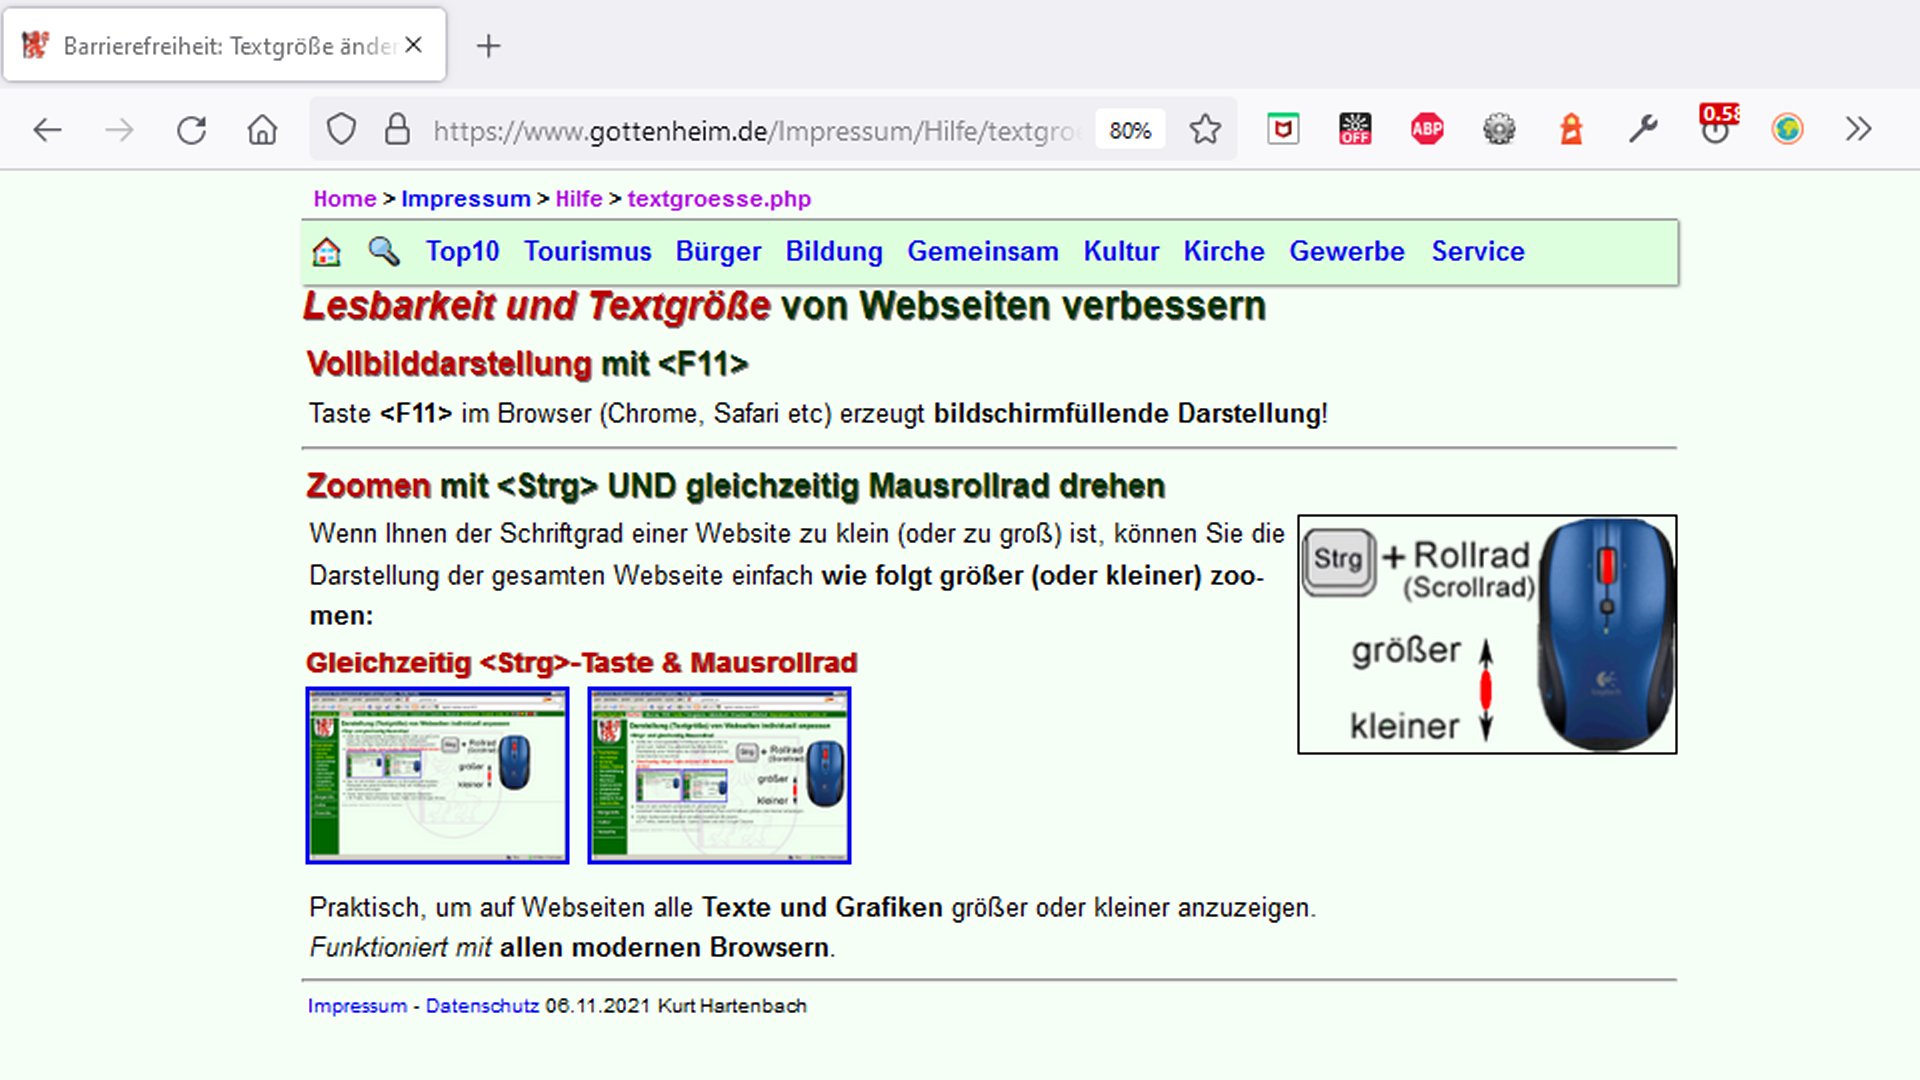Follow the Impressum breadcrumb link
Screen dimensions: 1920x1080
click(465, 199)
